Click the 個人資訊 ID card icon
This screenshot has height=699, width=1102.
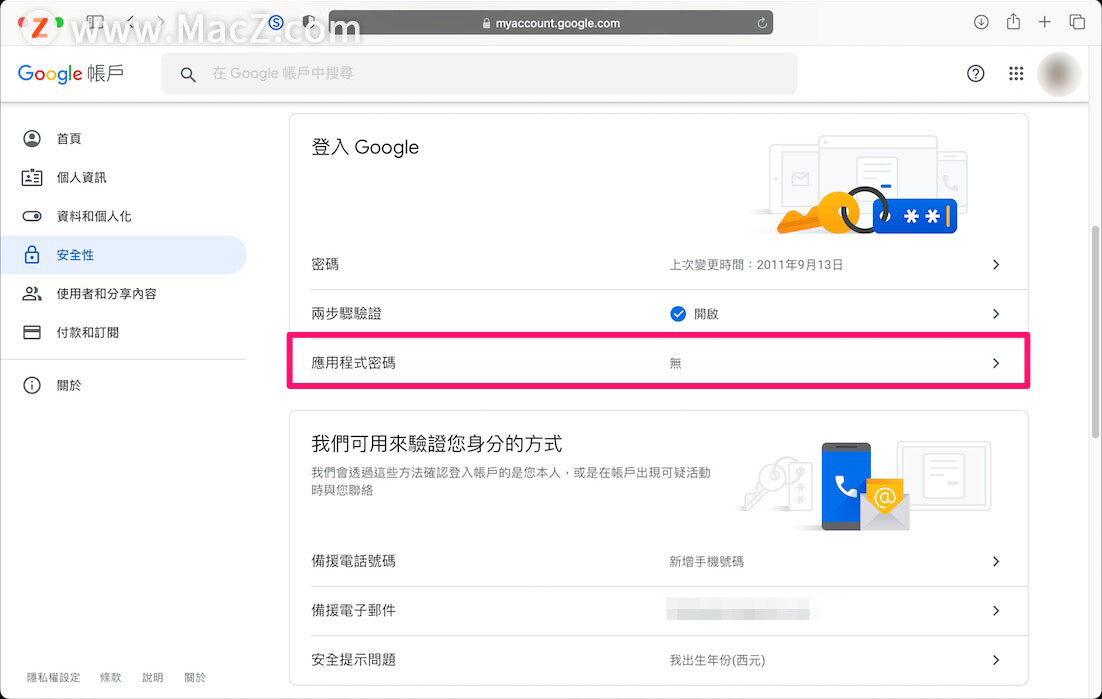(32, 177)
